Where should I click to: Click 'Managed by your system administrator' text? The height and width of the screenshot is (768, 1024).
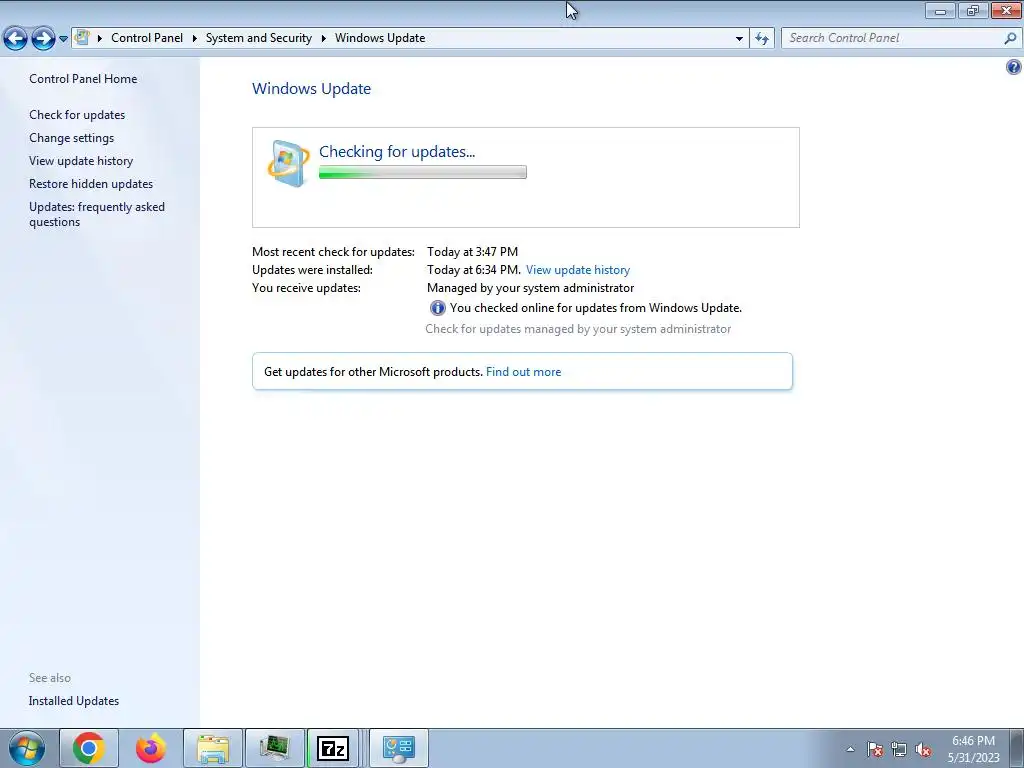530,288
